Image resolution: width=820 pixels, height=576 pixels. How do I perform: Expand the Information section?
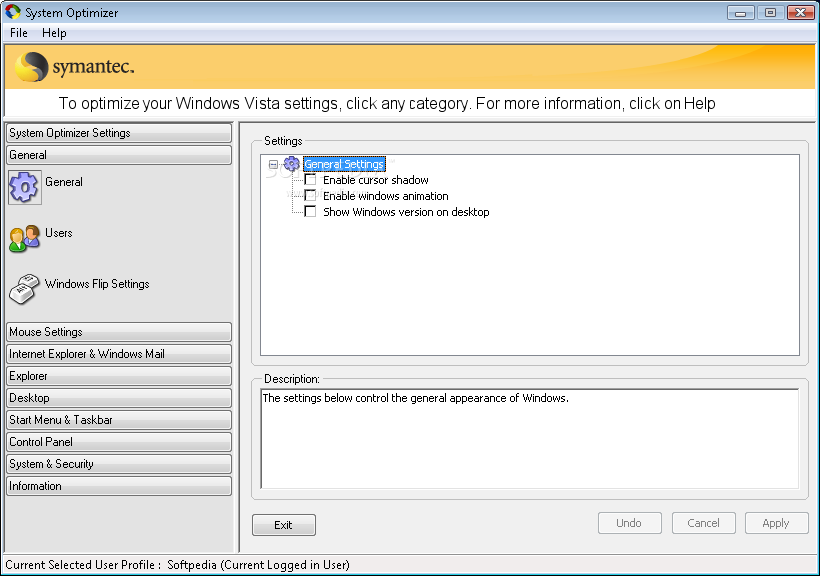[x=119, y=485]
